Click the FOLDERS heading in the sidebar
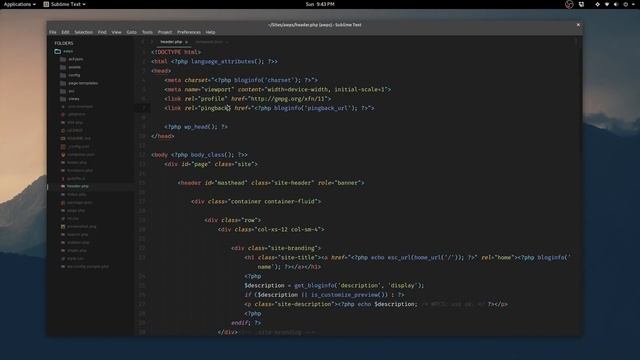Viewport: 640px width, 360px height. [x=64, y=43]
